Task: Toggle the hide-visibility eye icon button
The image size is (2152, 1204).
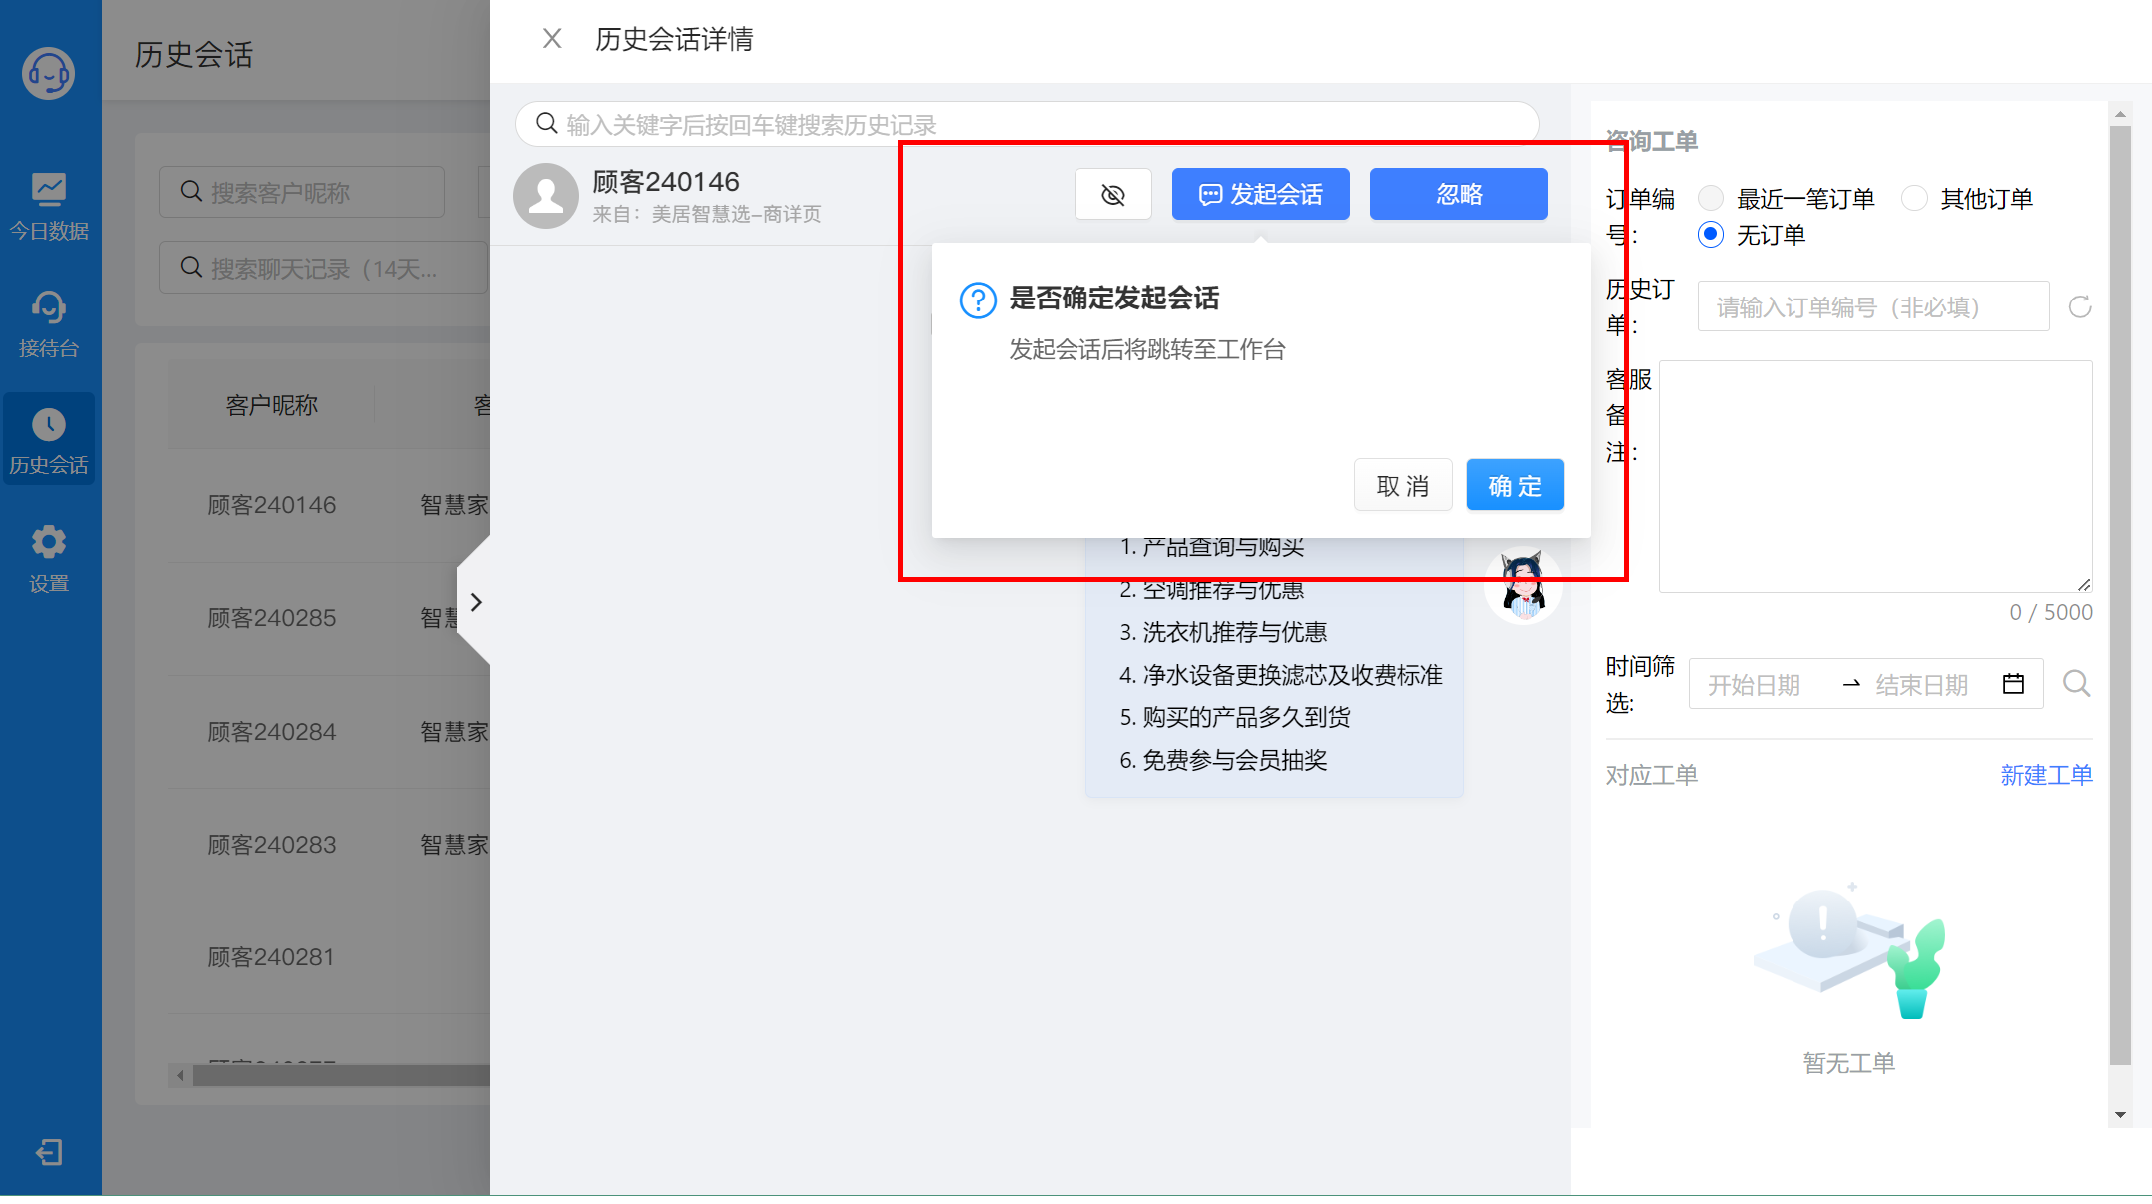Action: click(x=1113, y=194)
